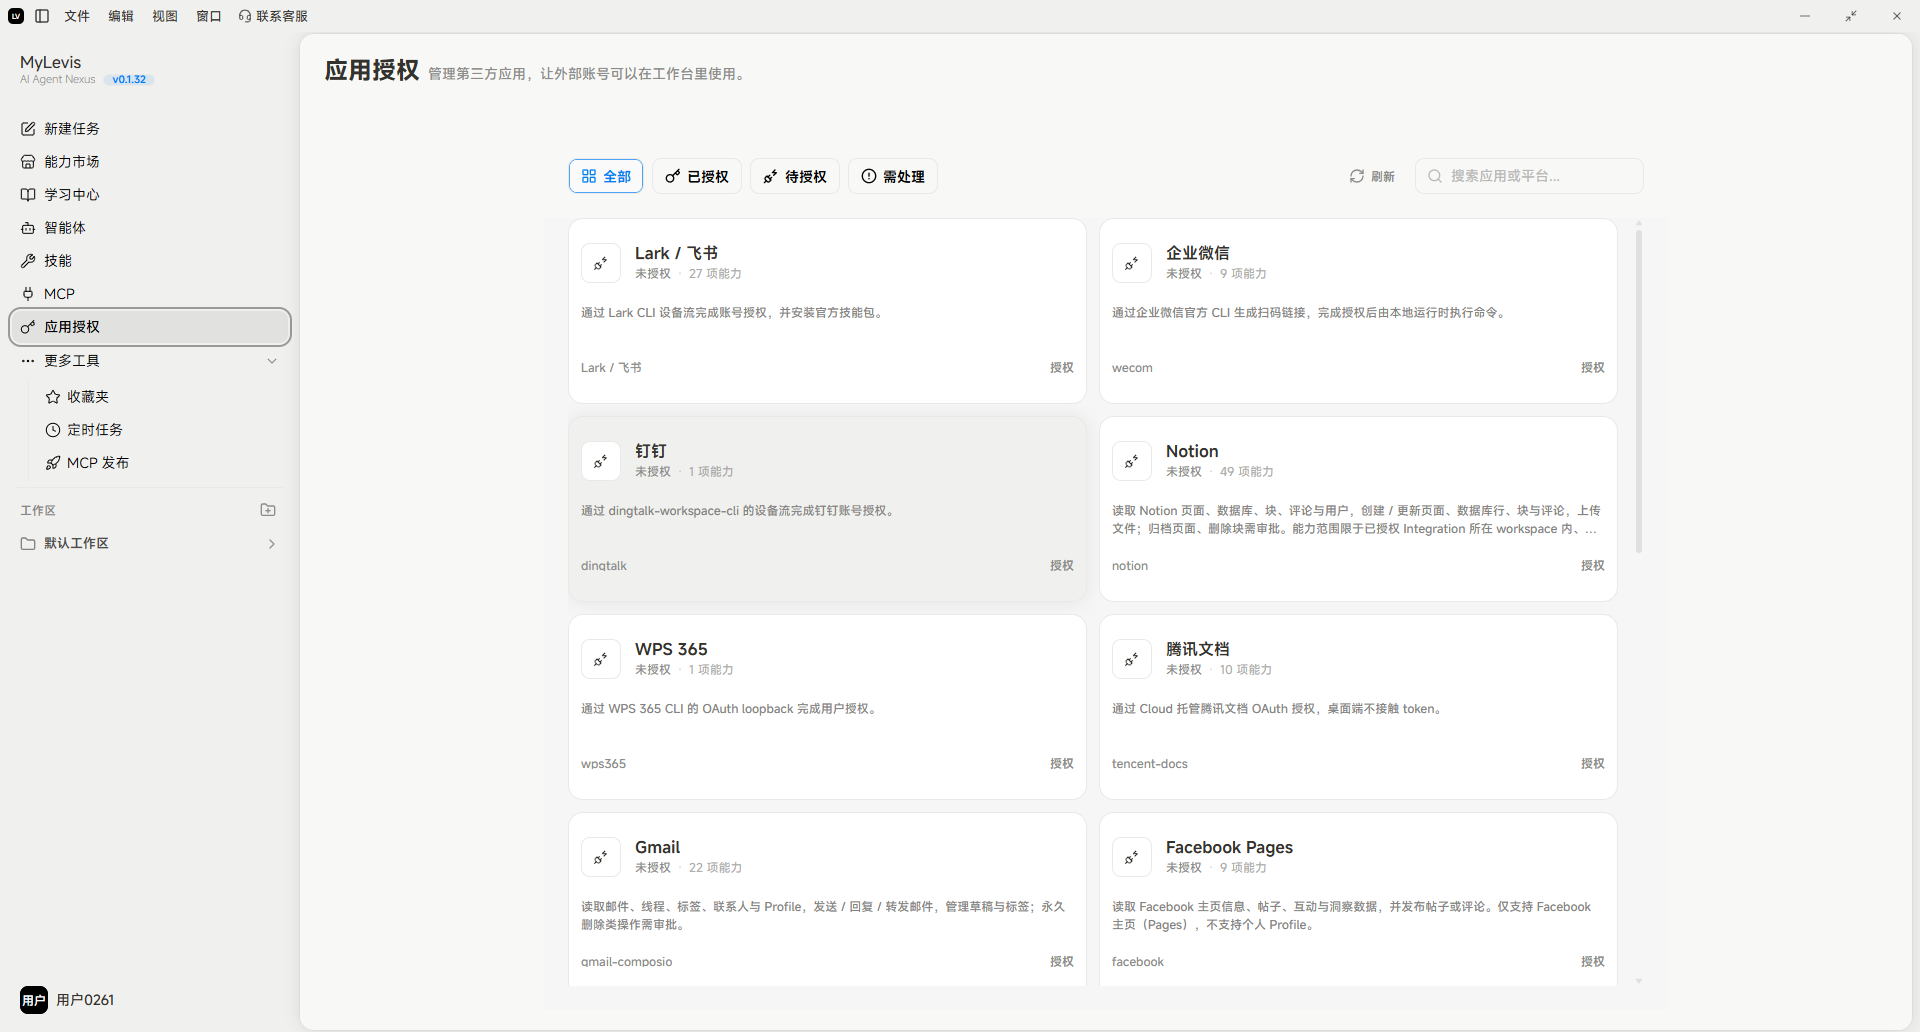Image resolution: width=1920 pixels, height=1032 pixels.
Task: Click version badge v0.1.32
Action: pos(129,80)
